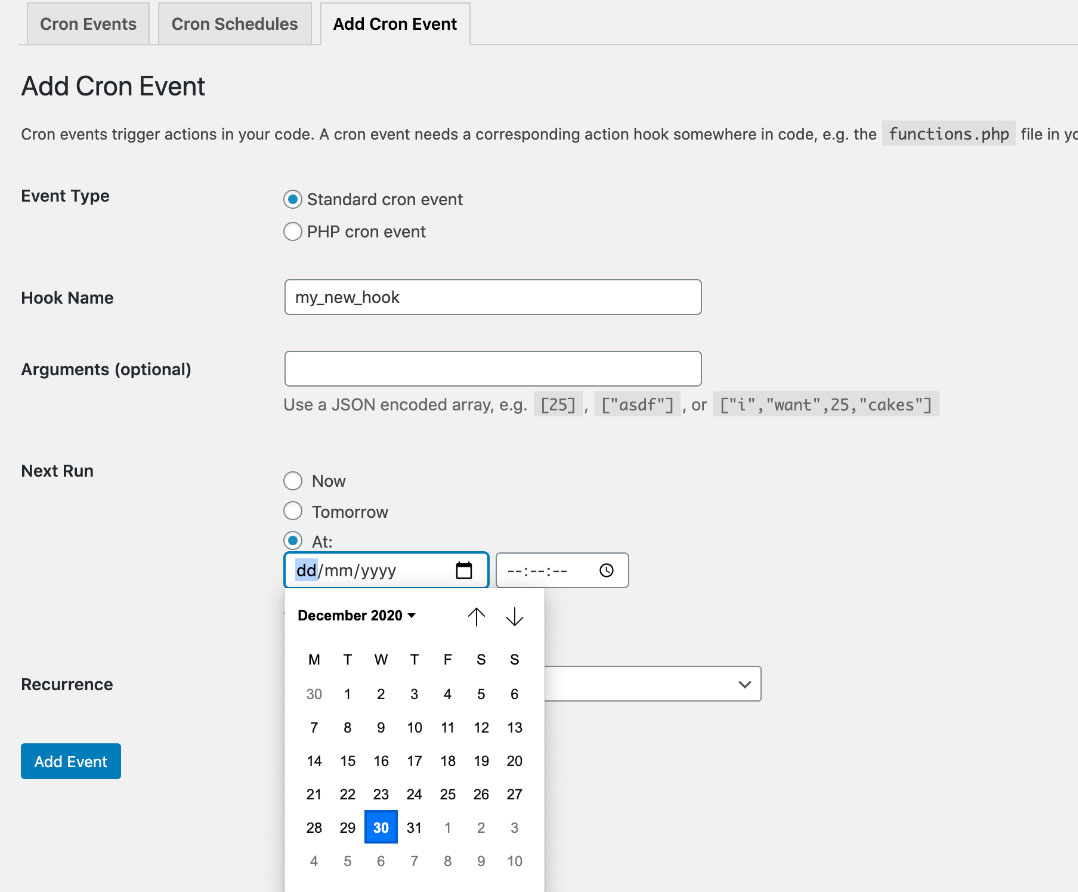Screen dimensions: 1078x892
Task: Select Standard cron event radio button
Action: point(293,199)
